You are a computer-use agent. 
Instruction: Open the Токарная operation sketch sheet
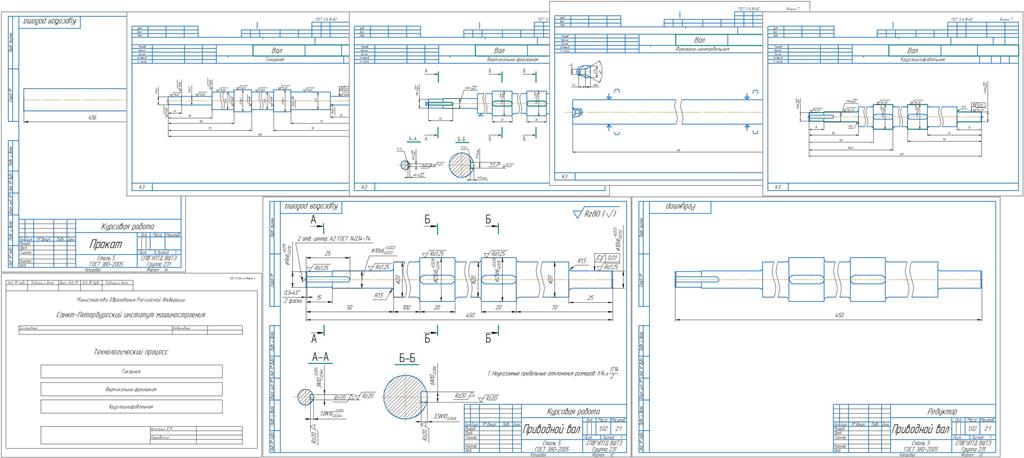pos(238,103)
